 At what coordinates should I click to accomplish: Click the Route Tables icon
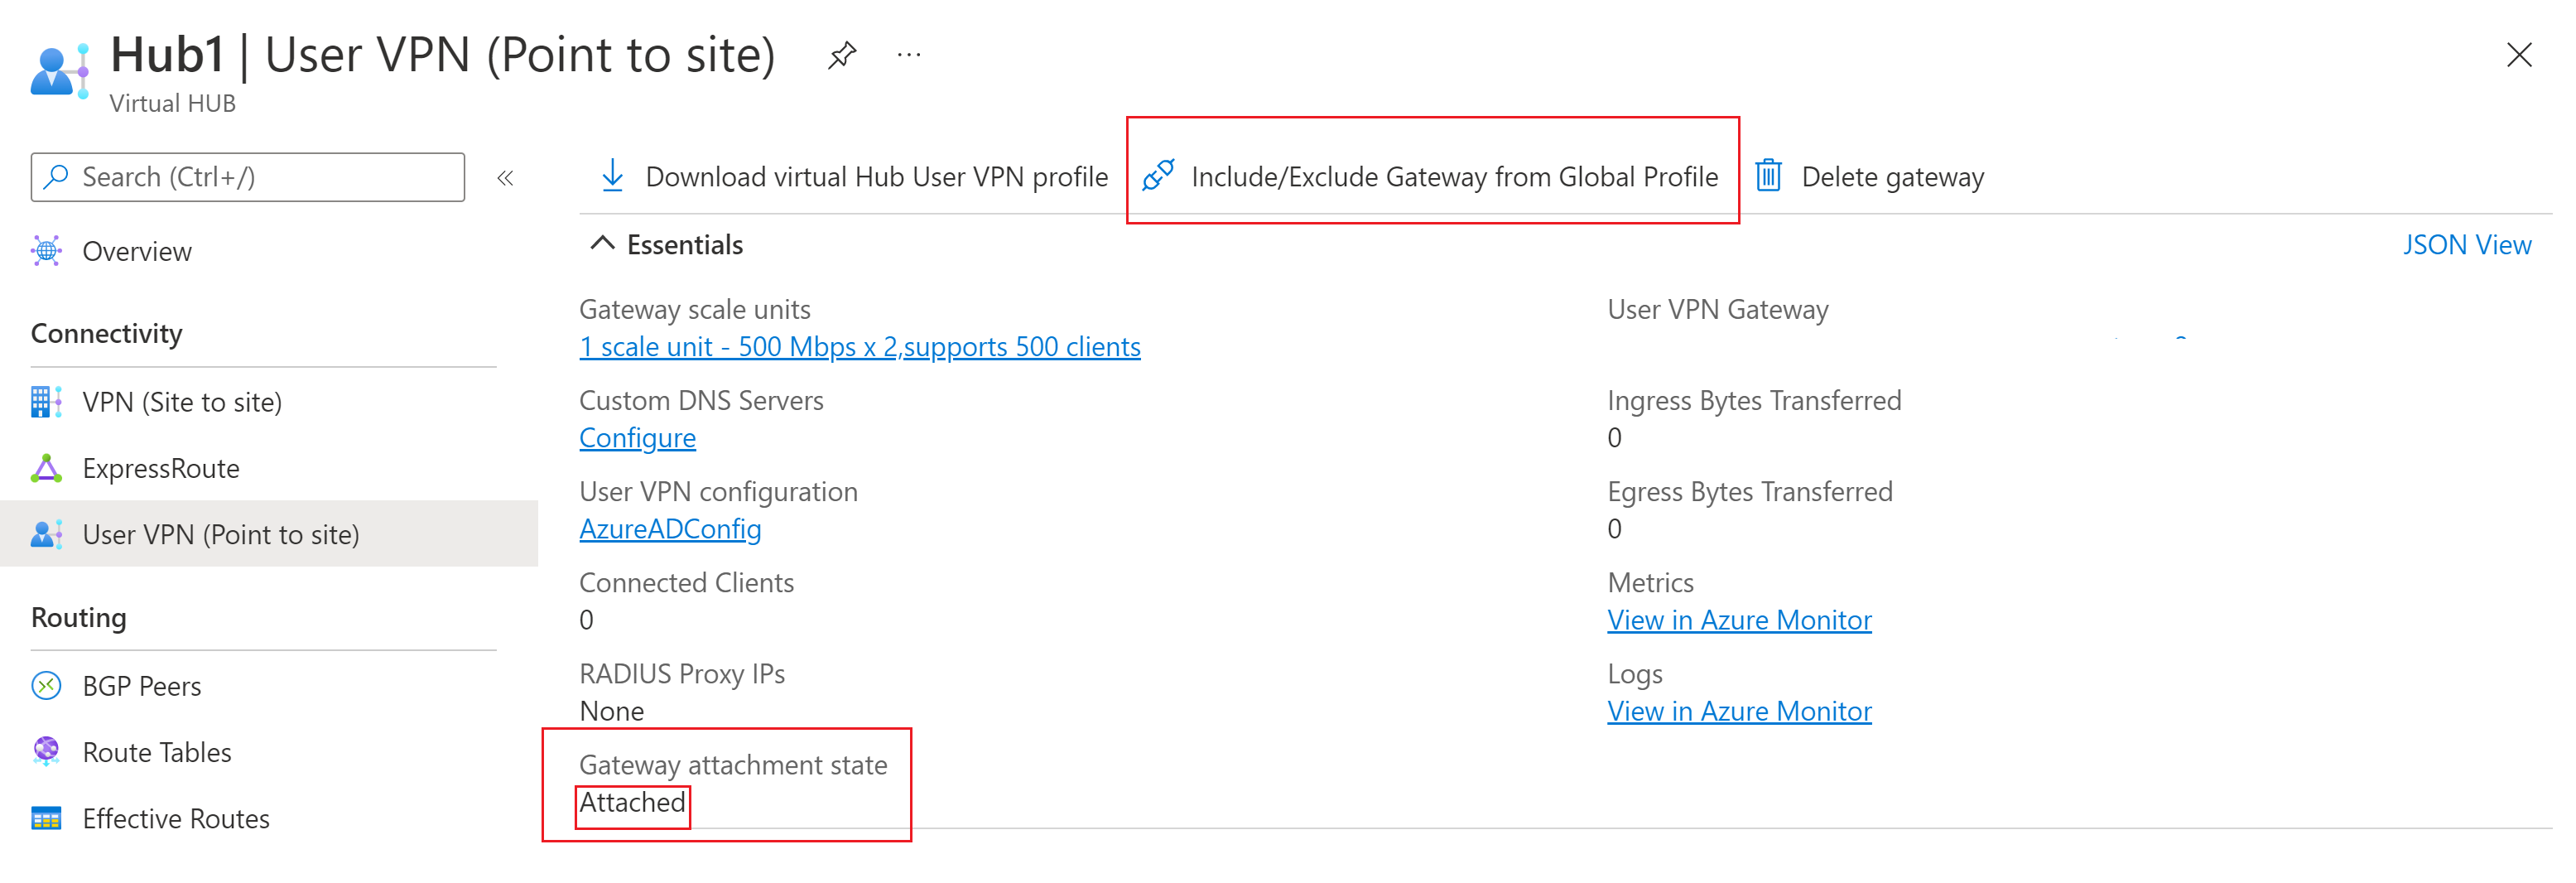click(46, 752)
